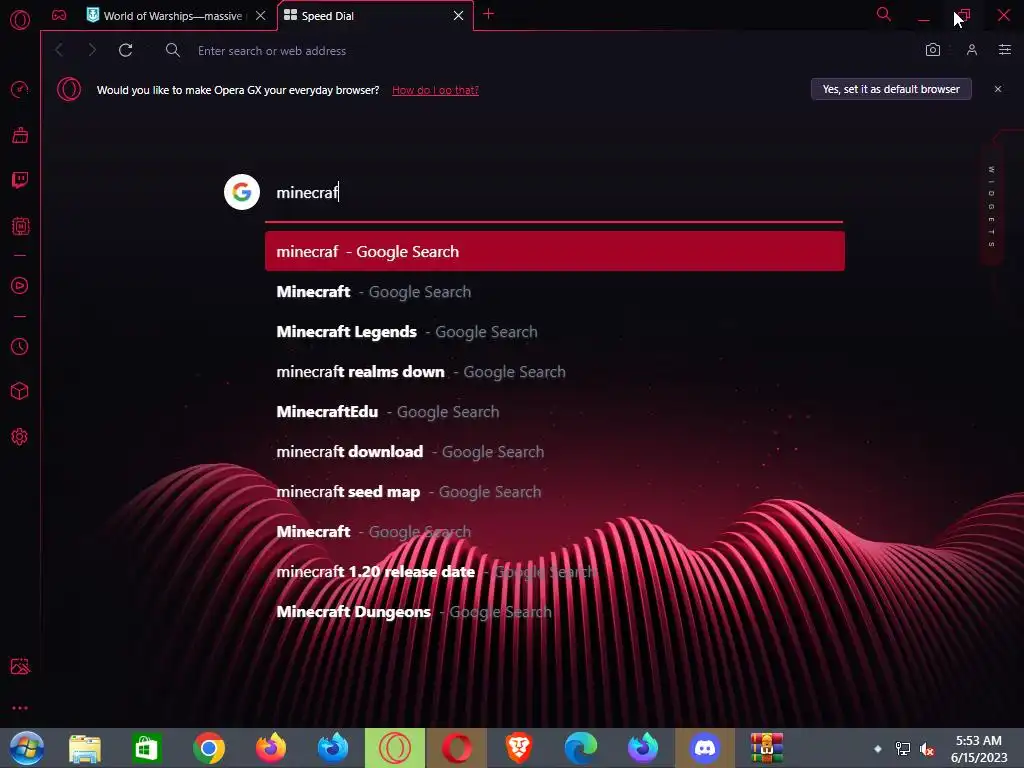This screenshot has height=768, width=1024.
Task: Open the Player icon in sidebar
Action: coord(20,285)
